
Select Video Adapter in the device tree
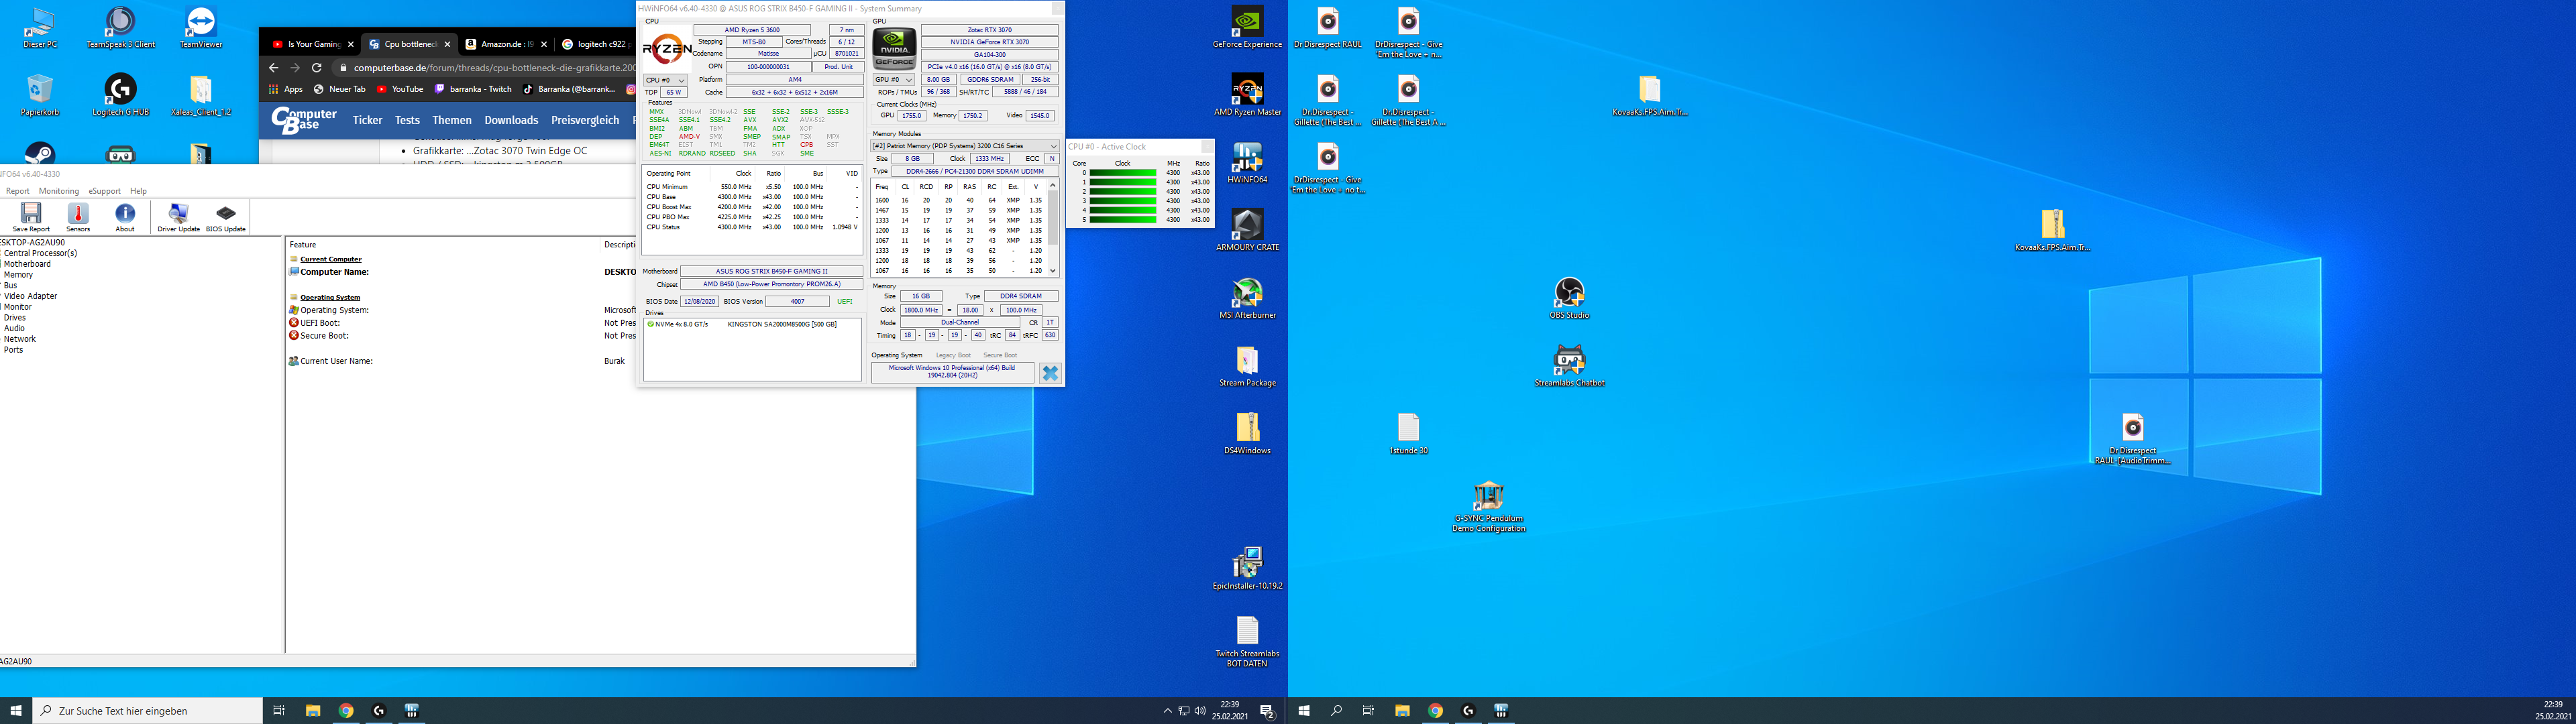[x=30, y=296]
